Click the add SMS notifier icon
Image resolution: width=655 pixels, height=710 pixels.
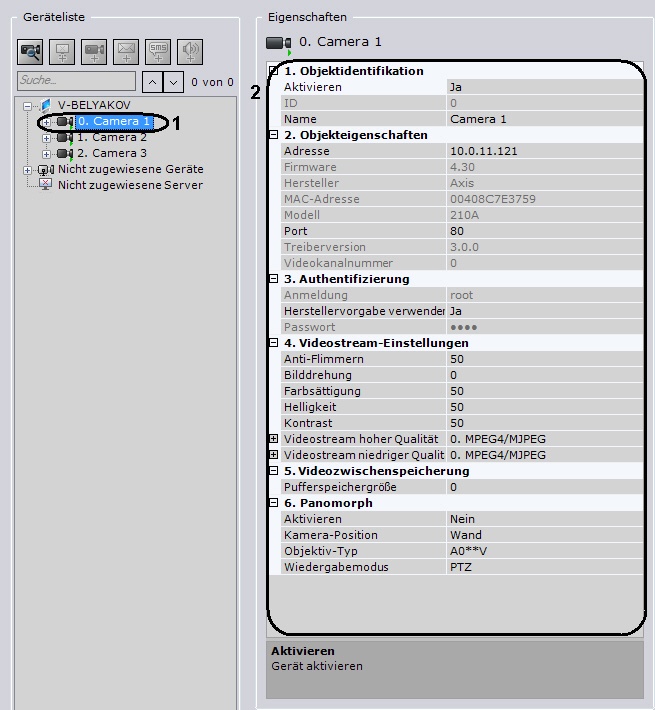click(158, 52)
